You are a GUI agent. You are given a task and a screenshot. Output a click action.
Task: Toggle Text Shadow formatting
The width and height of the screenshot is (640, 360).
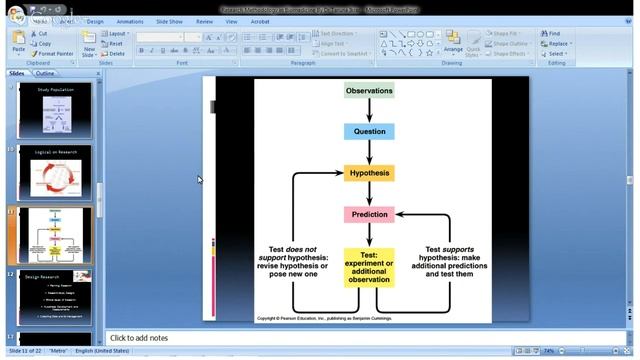pos(185,51)
